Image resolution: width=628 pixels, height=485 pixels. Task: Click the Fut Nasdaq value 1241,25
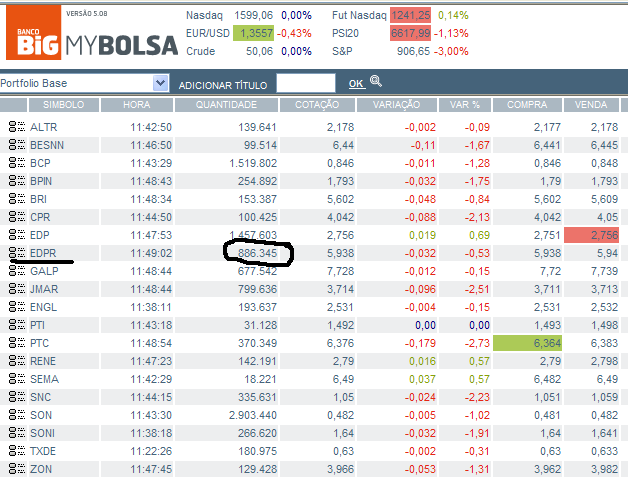coord(411,15)
